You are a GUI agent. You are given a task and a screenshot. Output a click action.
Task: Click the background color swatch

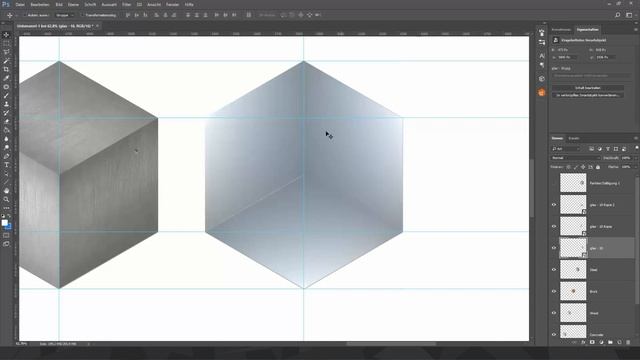click(x=8, y=226)
